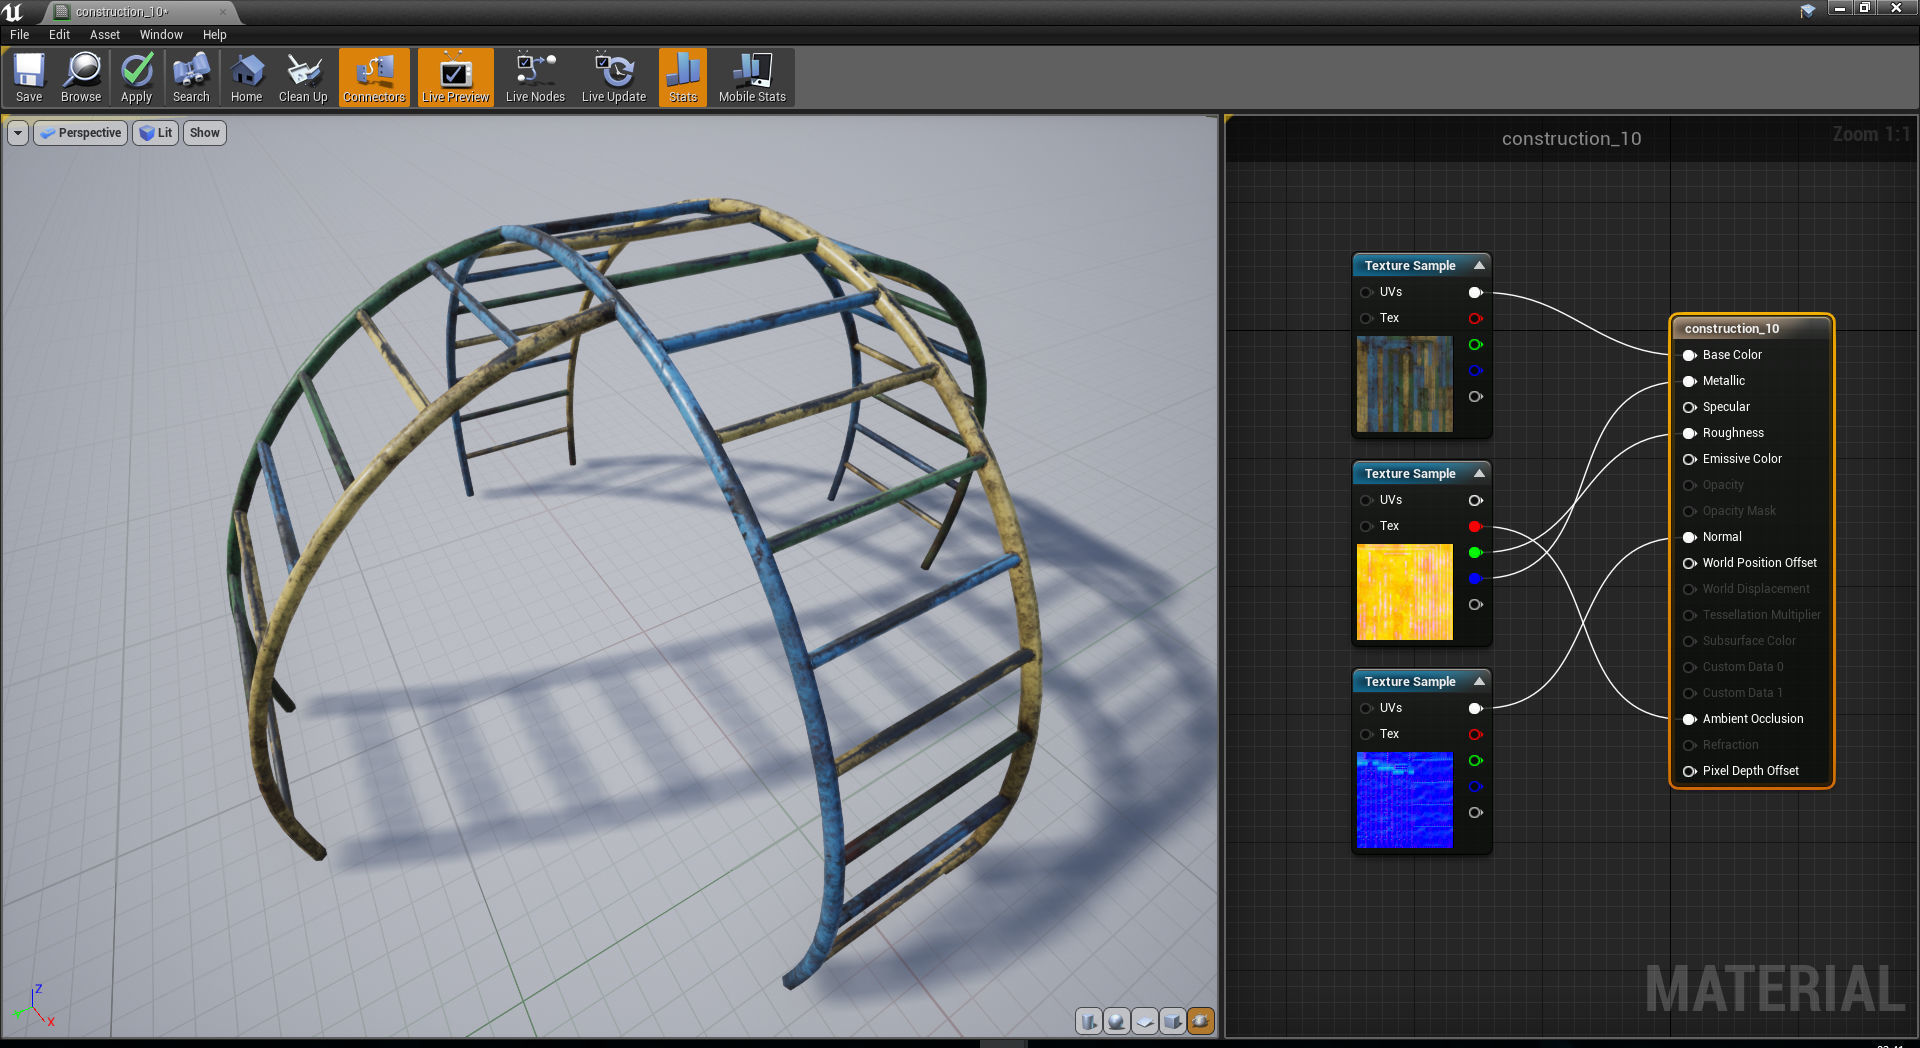The image size is (1920, 1048).
Task: Toggle Mobile Stats
Action: 752,78
